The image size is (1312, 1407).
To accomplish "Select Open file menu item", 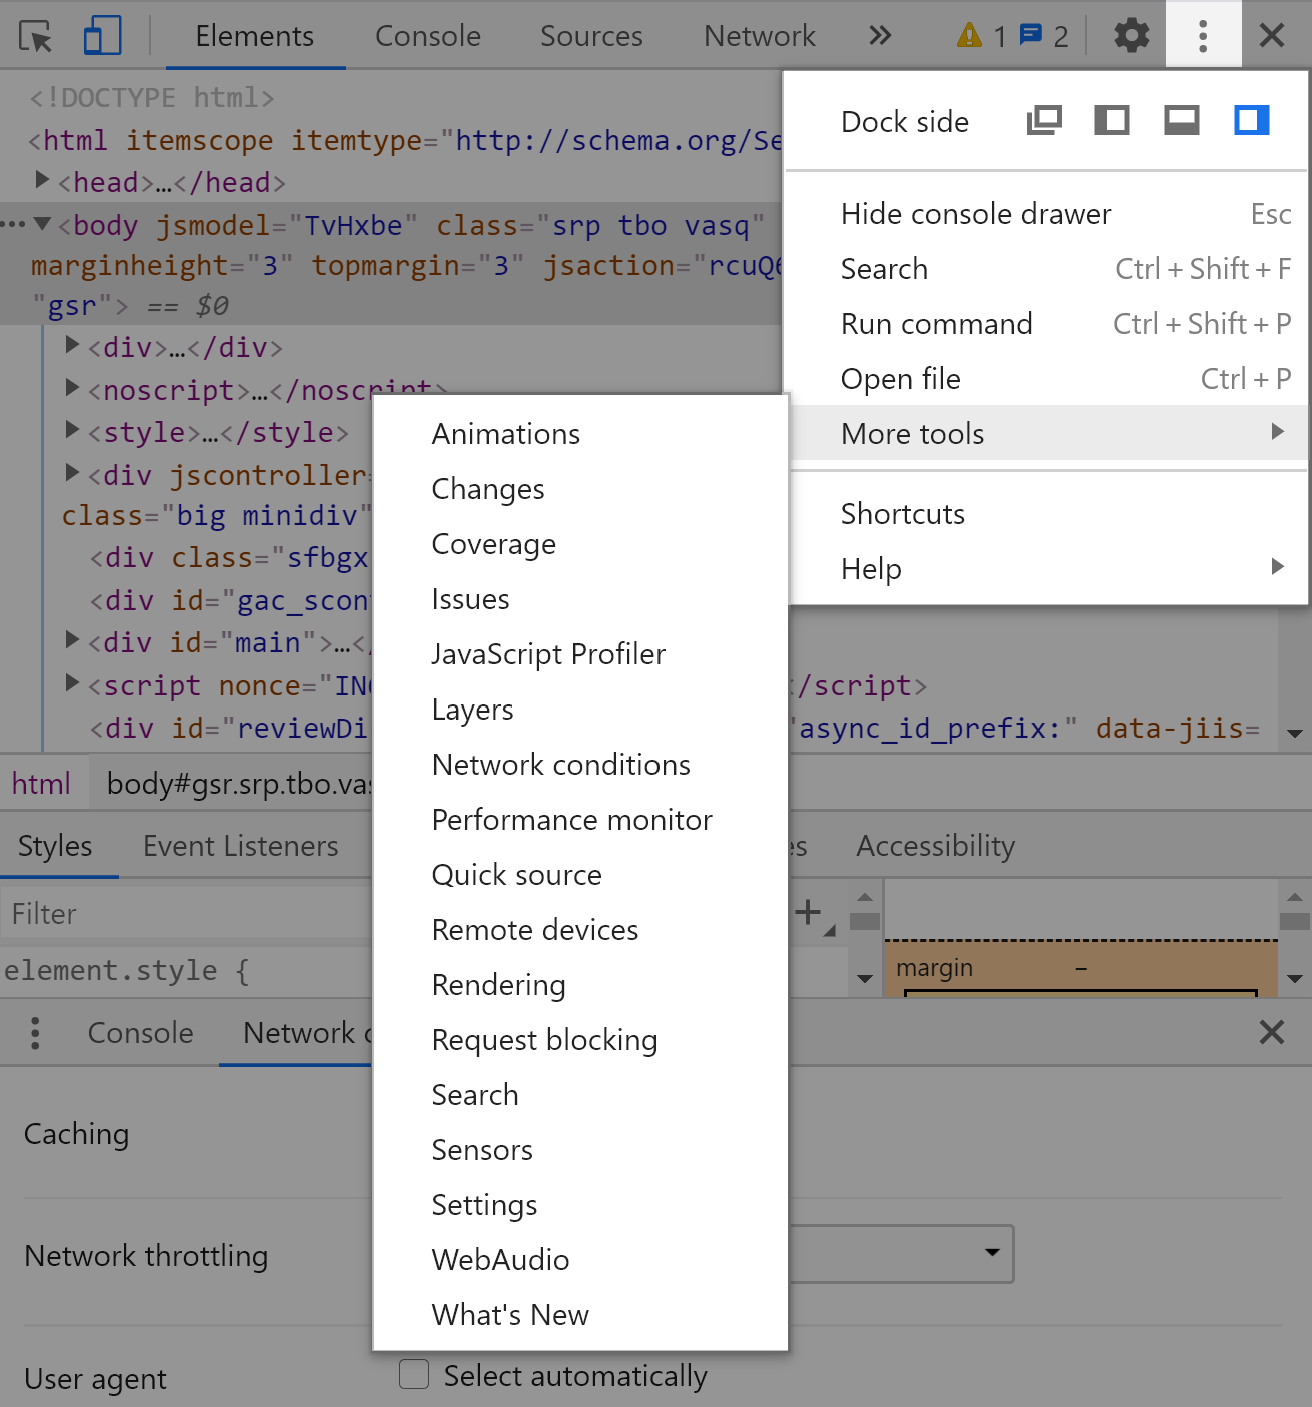I will 1047,378.
